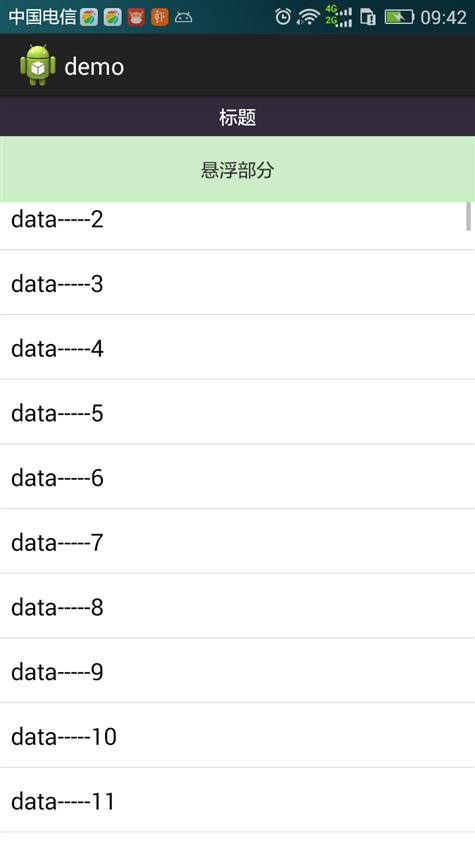Image resolution: width=475 pixels, height=845 pixels.
Task: Select list item data-----10
Action: point(237,735)
